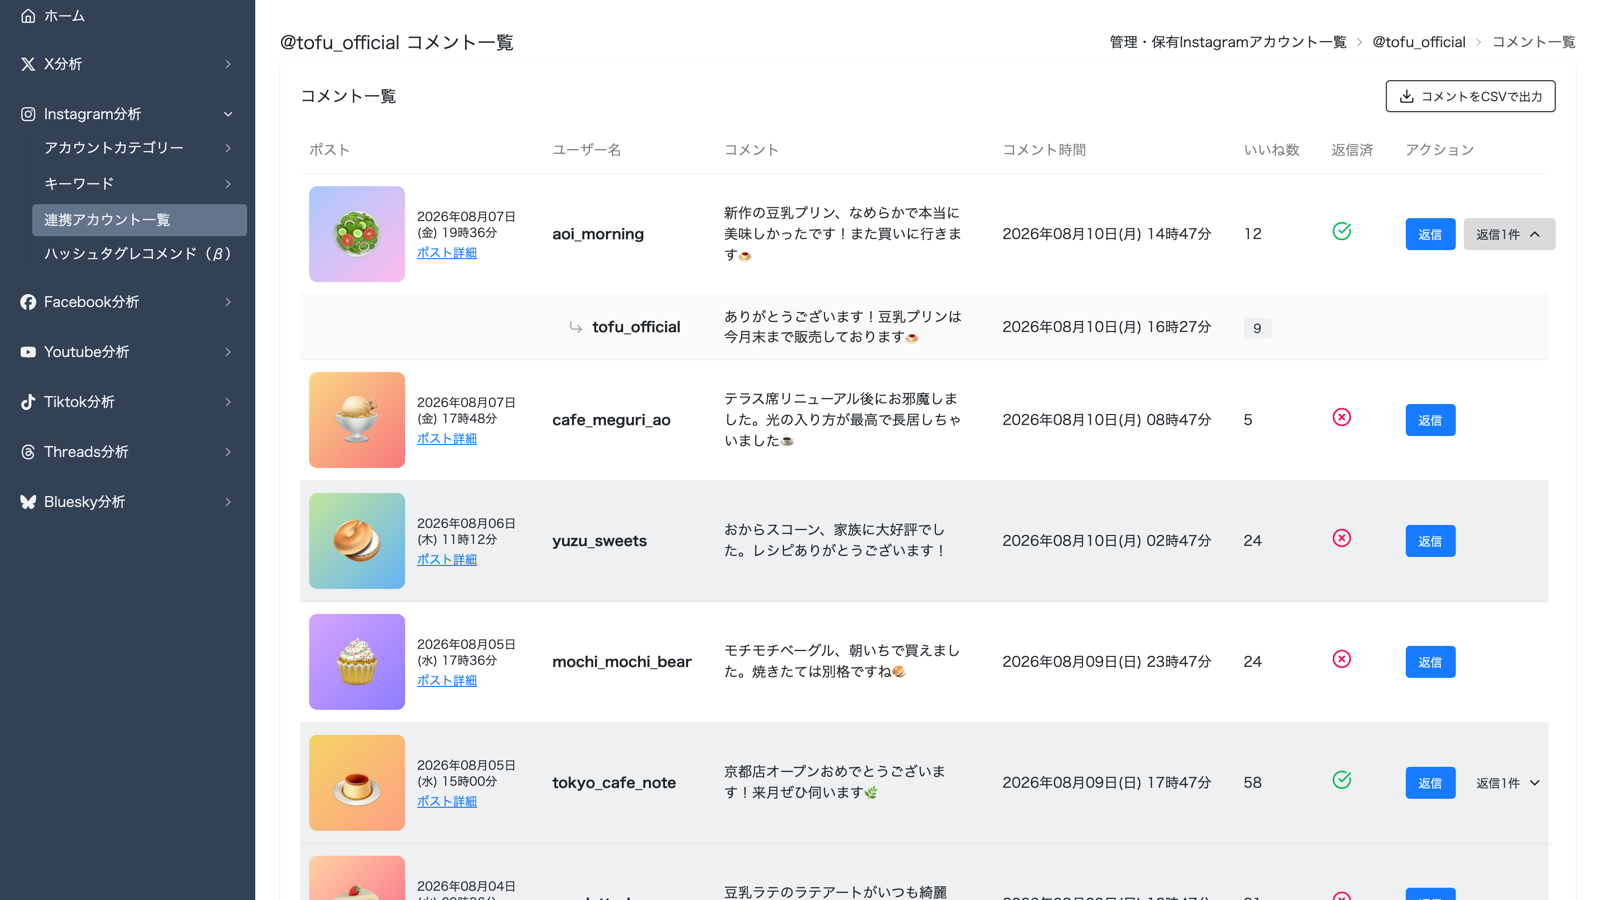Open ポスト詳細 link for 17時48分 post
This screenshot has width=1600, height=900.
pyautogui.click(x=447, y=439)
